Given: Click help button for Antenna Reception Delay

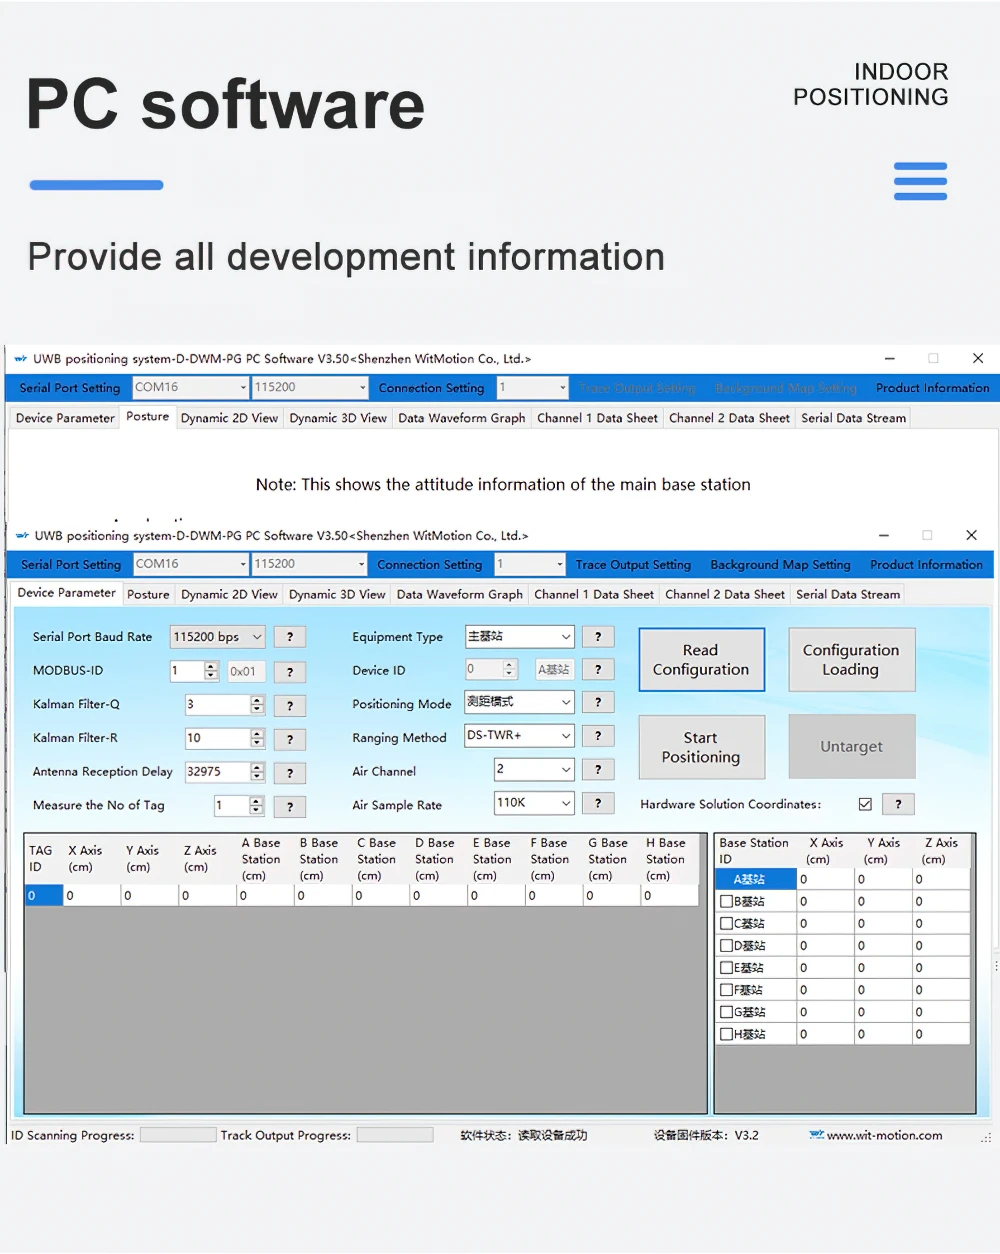Looking at the screenshot, I should point(290,773).
